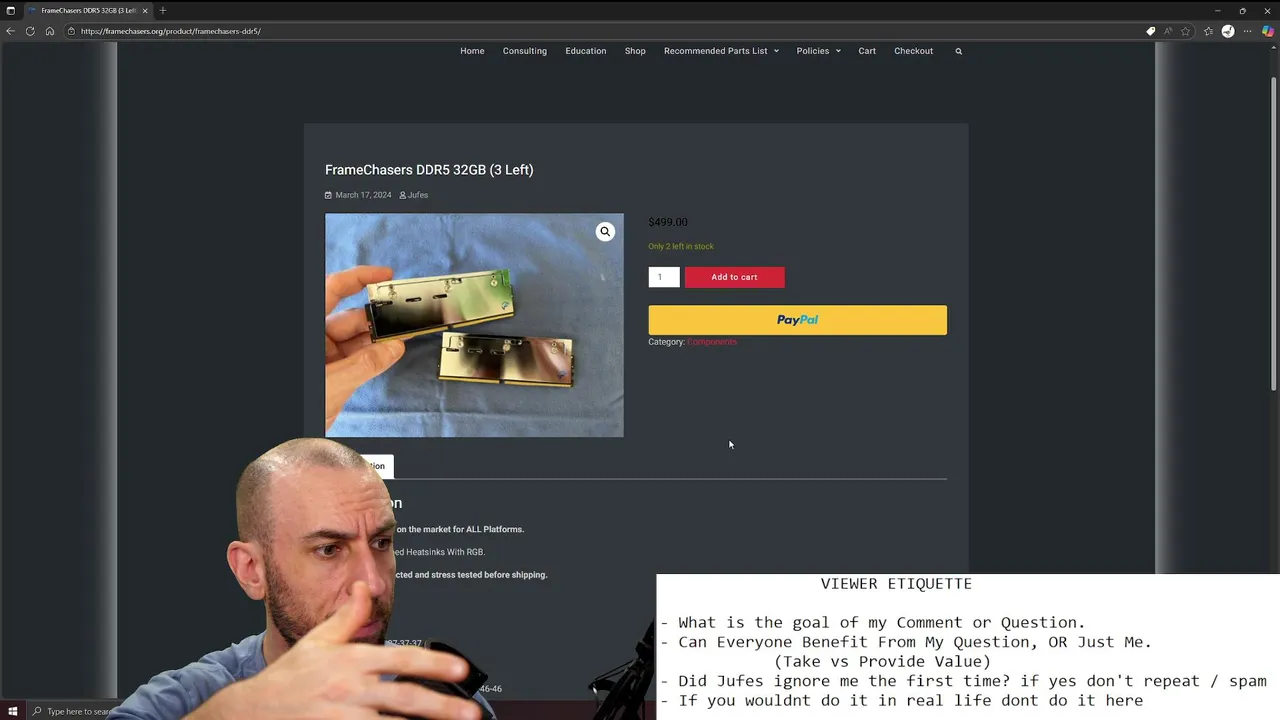1280x720 pixels.
Task: Open the site search magnifier
Action: [x=958, y=51]
